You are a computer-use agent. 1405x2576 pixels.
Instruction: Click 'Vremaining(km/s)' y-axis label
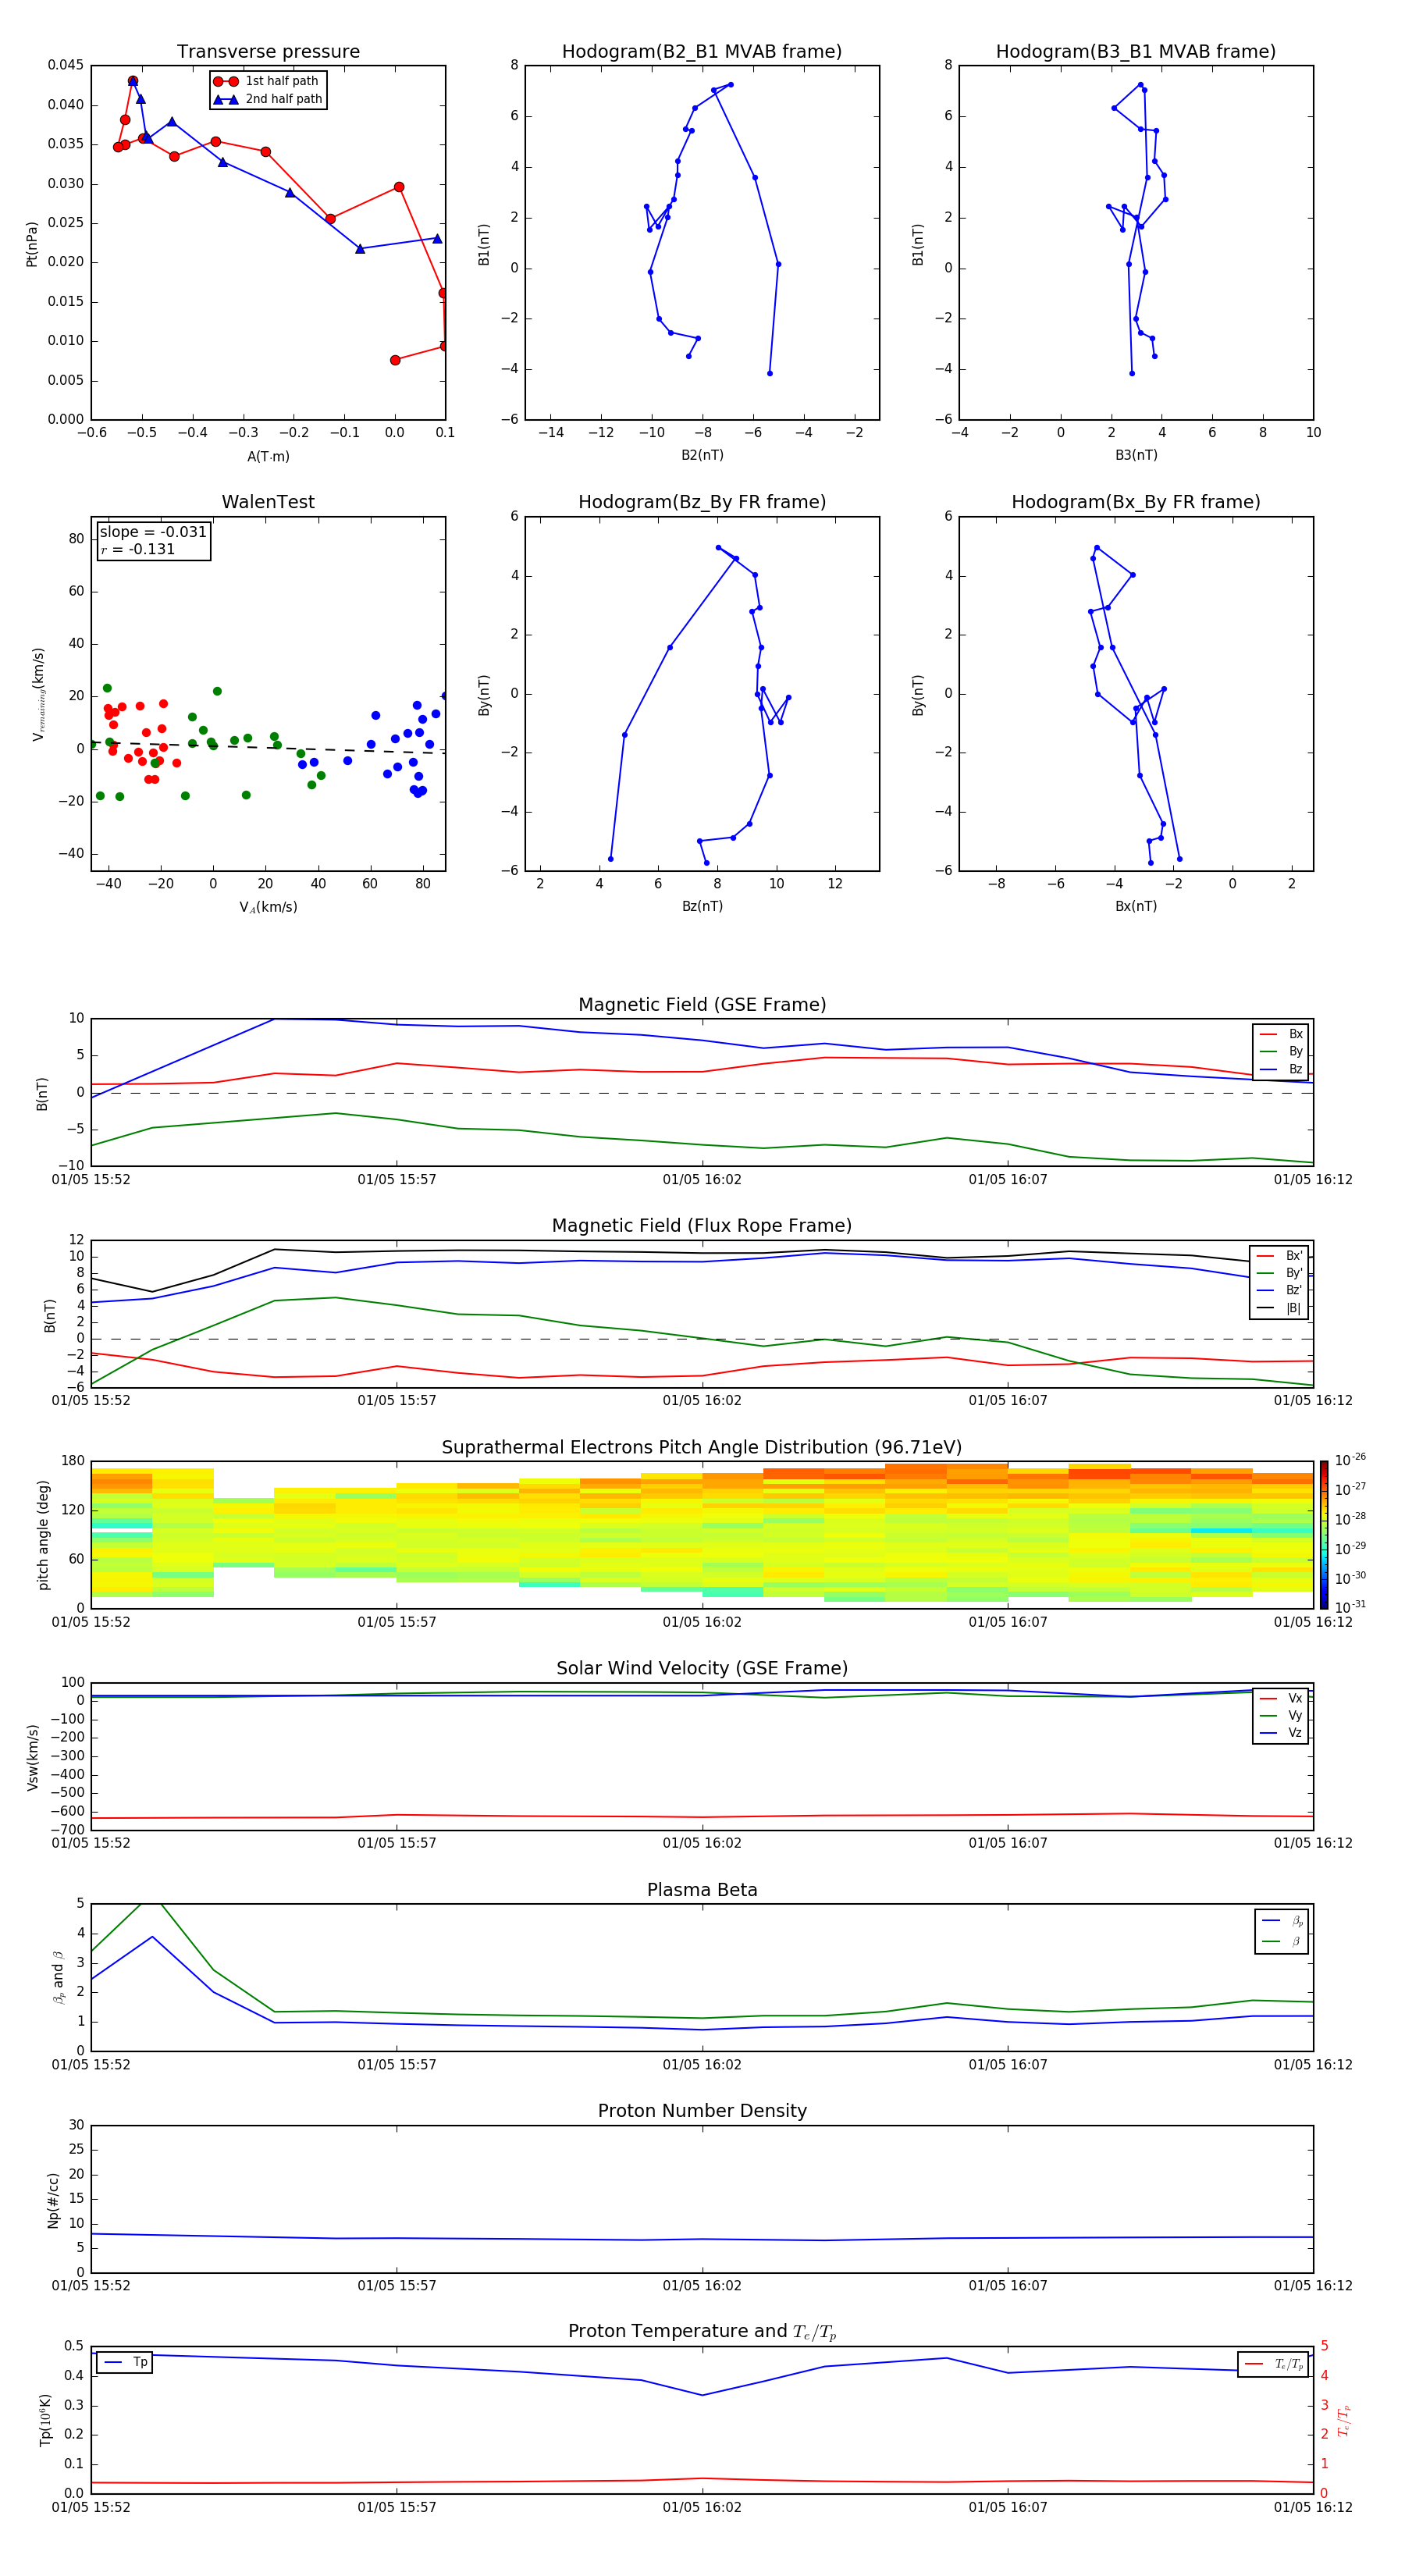coord(38,694)
